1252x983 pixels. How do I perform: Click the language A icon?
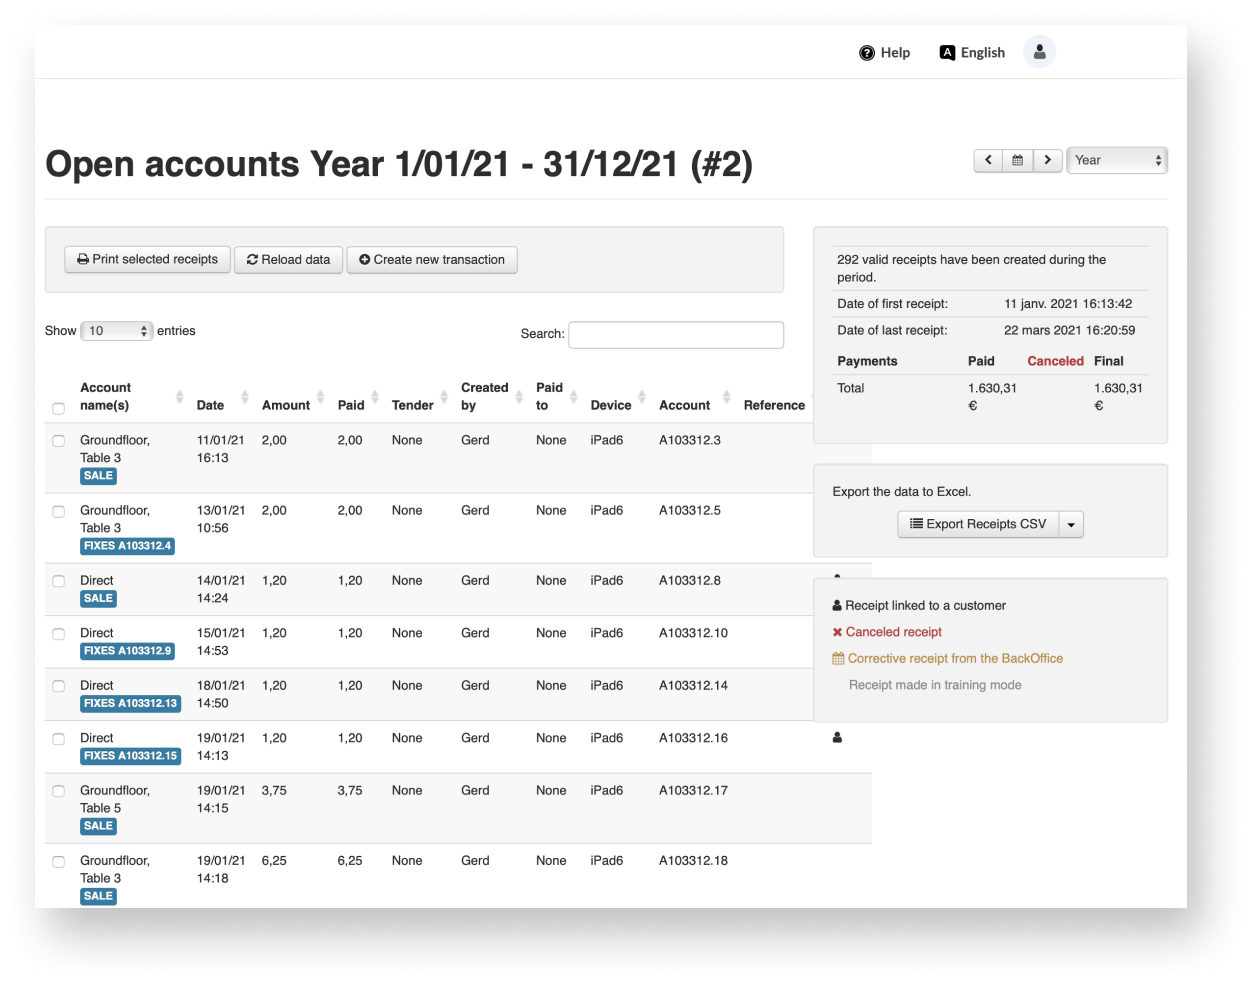click(947, 53)
